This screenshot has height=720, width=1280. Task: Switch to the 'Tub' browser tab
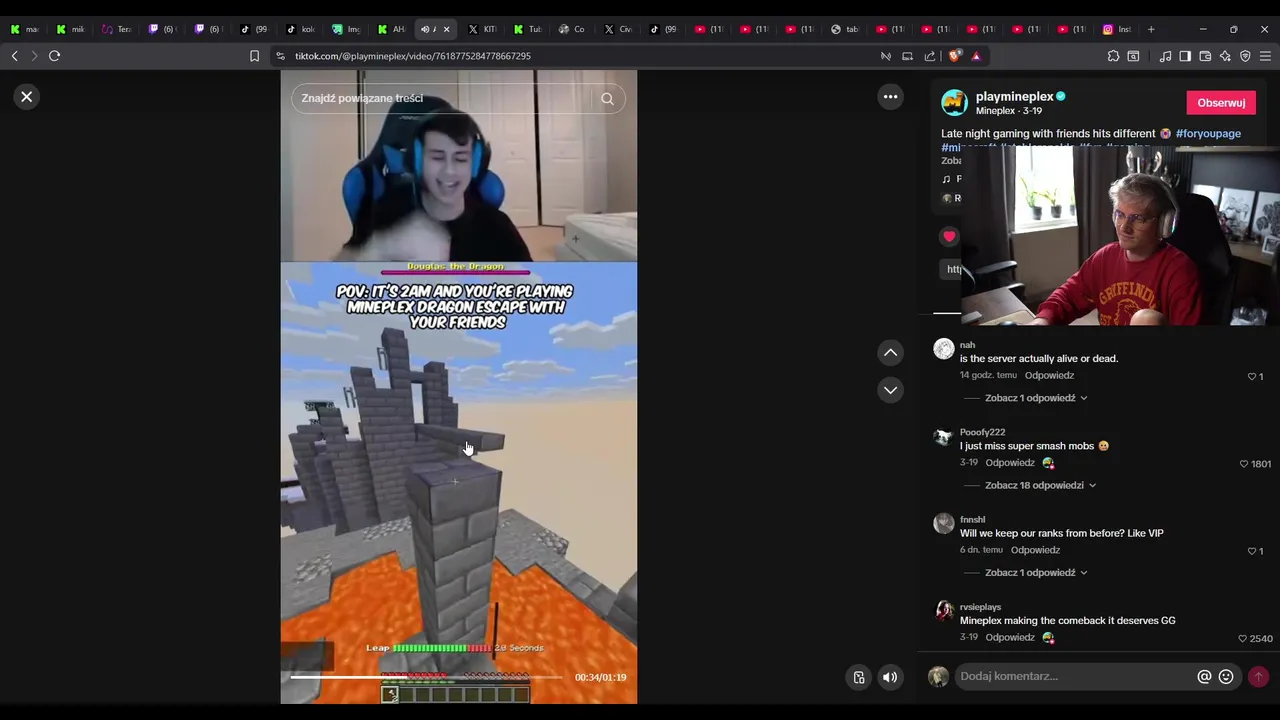(527, 29)
